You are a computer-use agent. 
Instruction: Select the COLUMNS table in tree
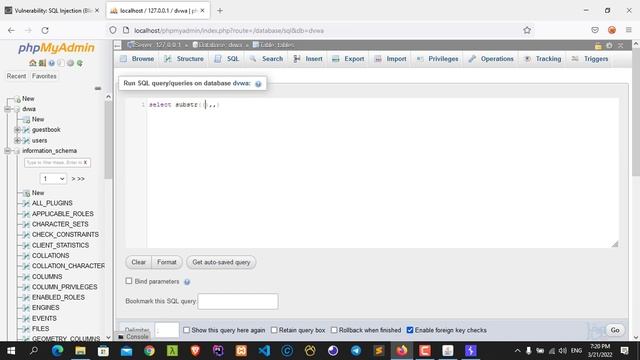point(47,277)
